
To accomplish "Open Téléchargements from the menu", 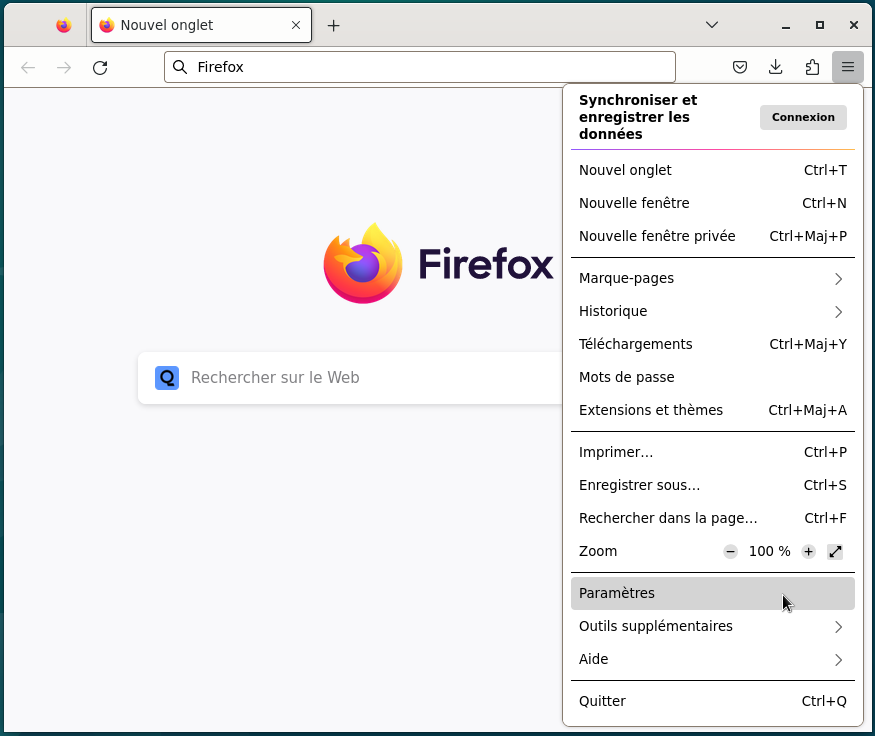I will coord(713,344).
